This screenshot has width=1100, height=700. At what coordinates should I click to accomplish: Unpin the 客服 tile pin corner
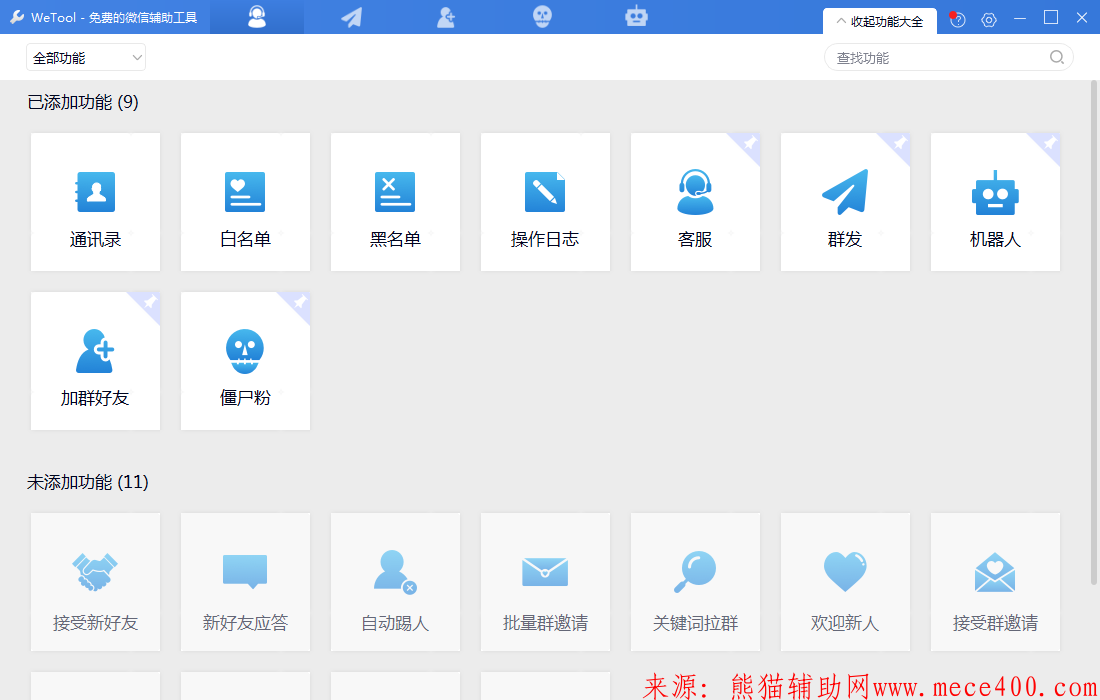pyautogui.click(x=750, y=144)
